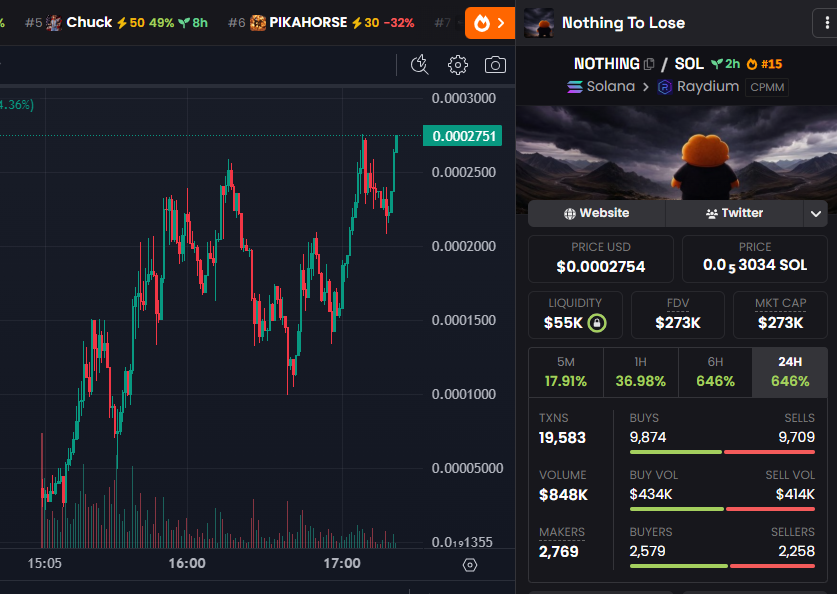
Task: Click the SELLS count 9,709
Action: point(796,437)
